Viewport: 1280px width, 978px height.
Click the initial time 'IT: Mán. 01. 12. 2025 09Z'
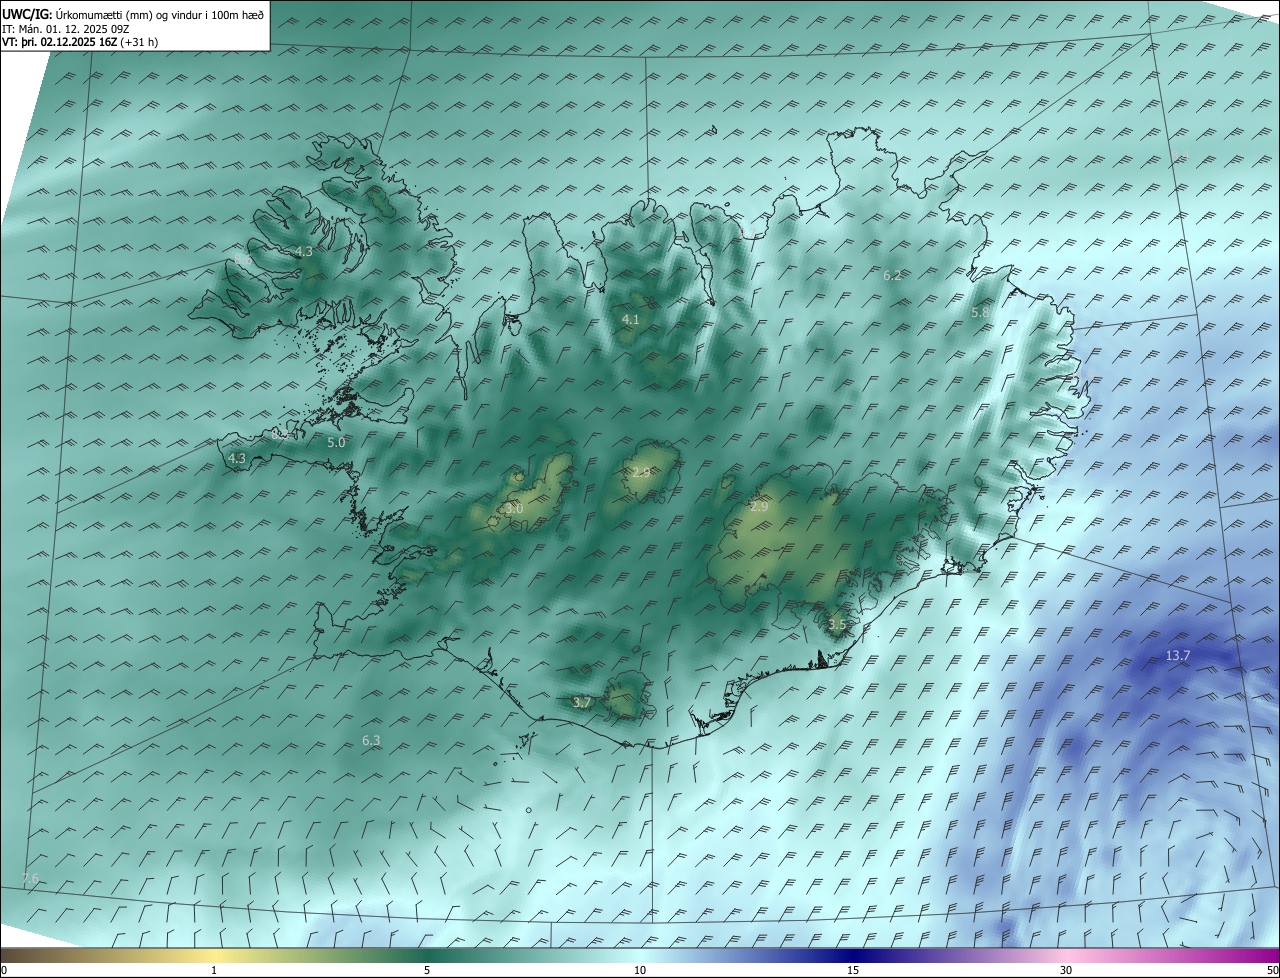(x=65, y=29)
